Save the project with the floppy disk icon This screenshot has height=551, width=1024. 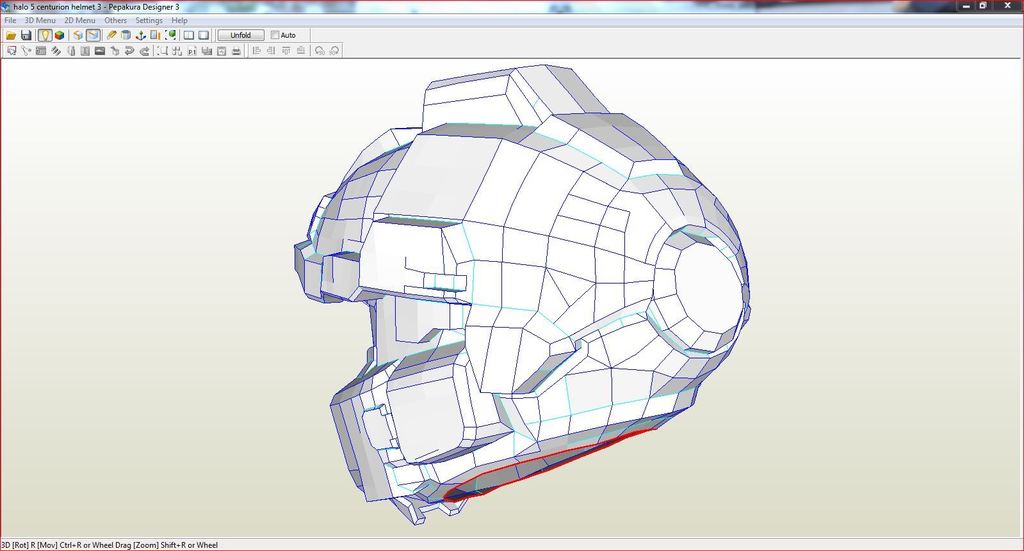point(26,35)
